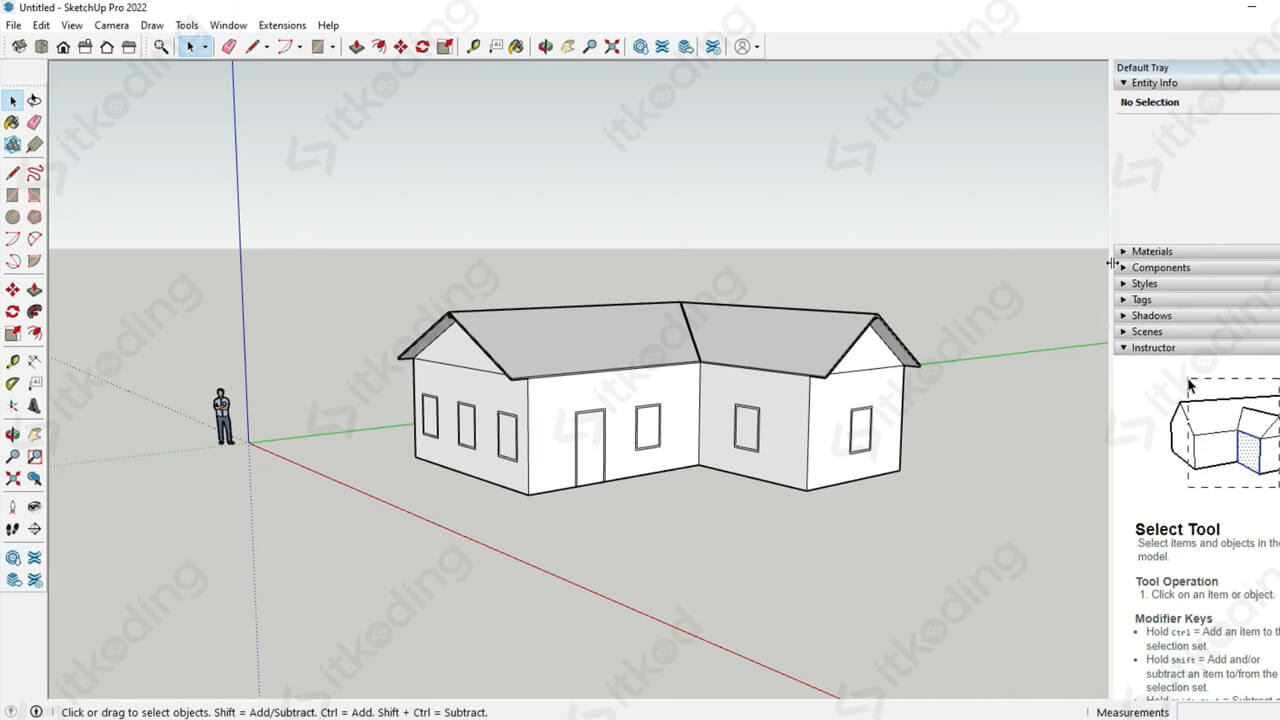Select Rotated Rectangle tool in left set

point(34,195)
